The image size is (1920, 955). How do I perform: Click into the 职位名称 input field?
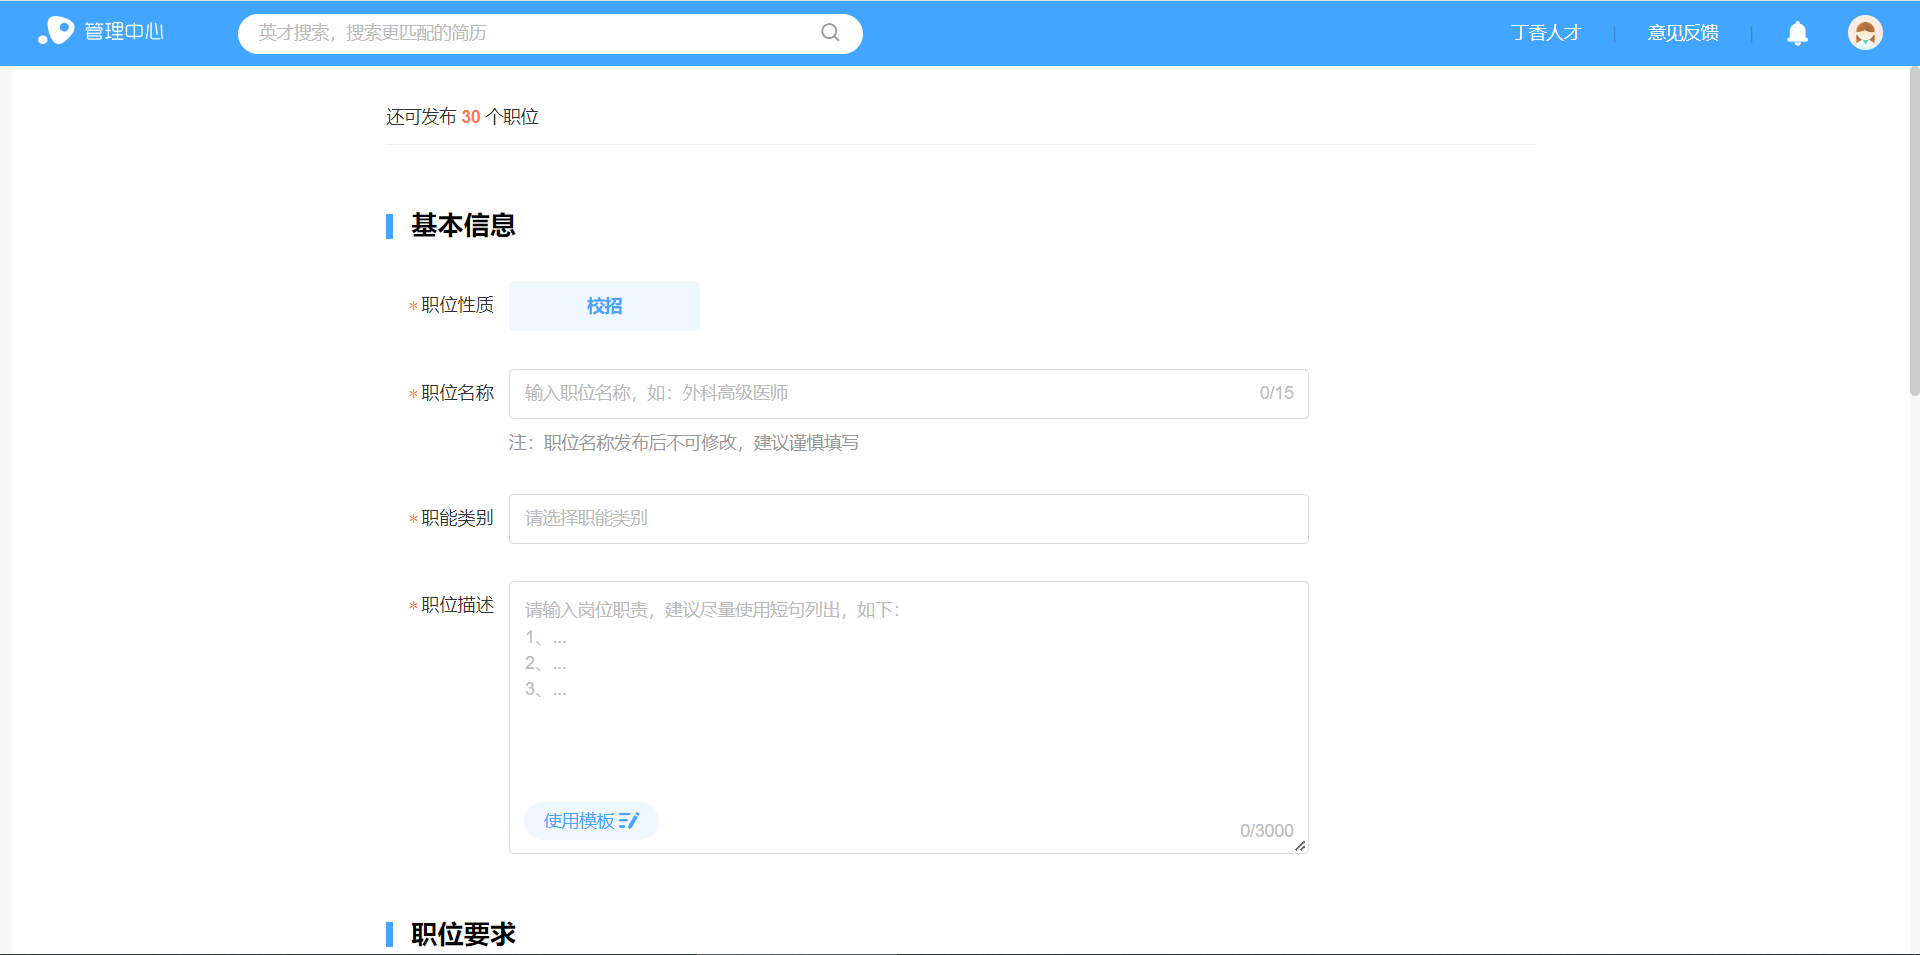(880, 394)
